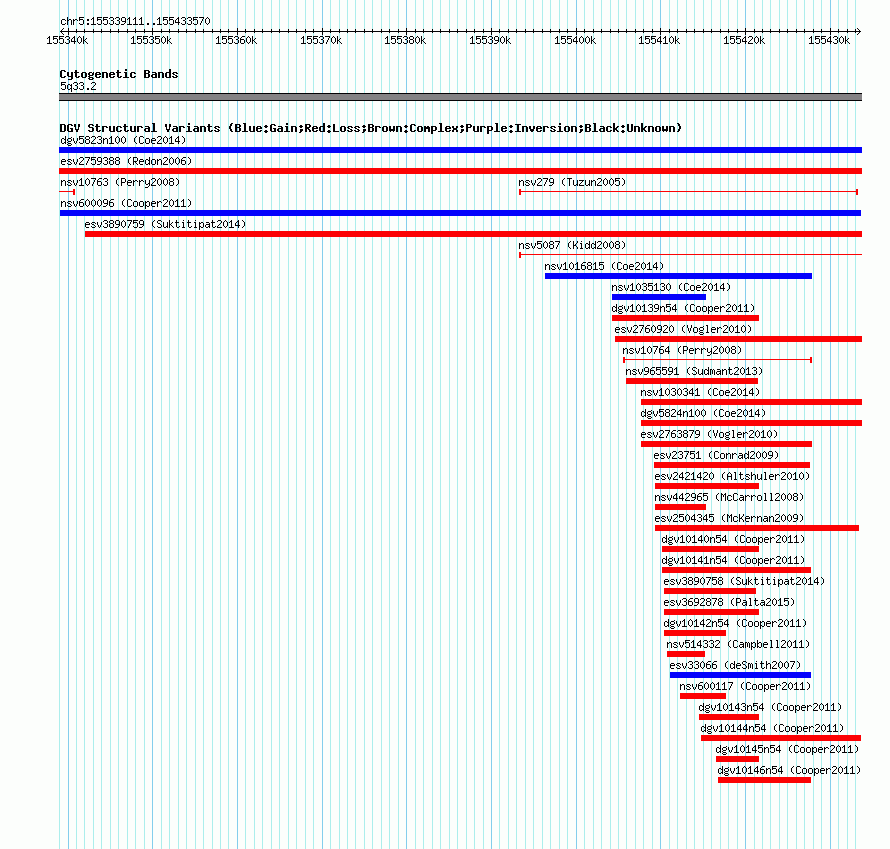Open the nsv279 (Tuzun2005) variant label
Image resolution: width=890 pixels, height=849 pixels.
[572, 182]
